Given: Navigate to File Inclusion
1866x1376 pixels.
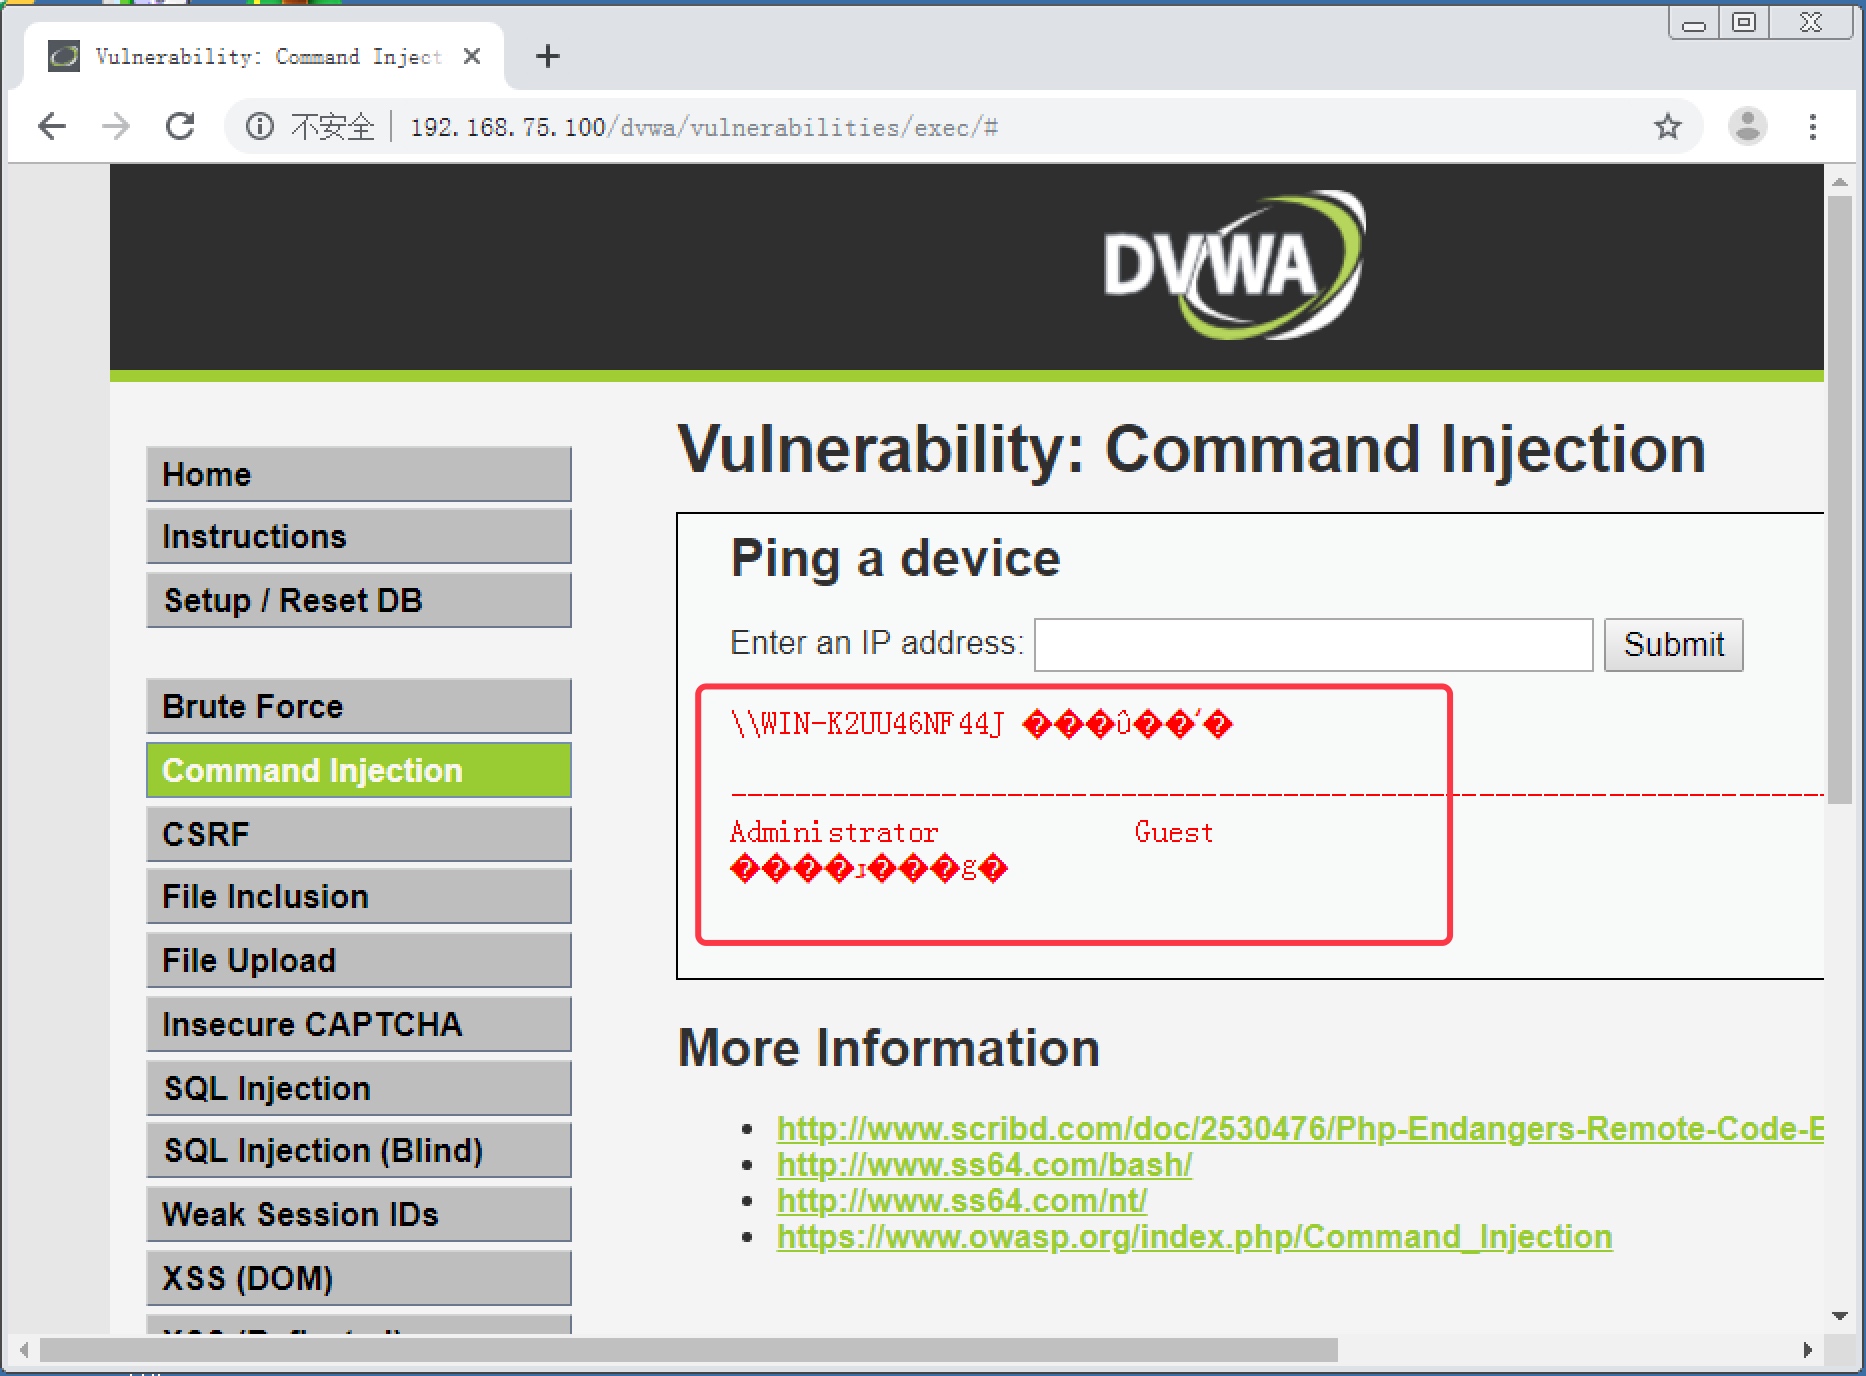Looking at the screenshot, I should click(359, 897).
